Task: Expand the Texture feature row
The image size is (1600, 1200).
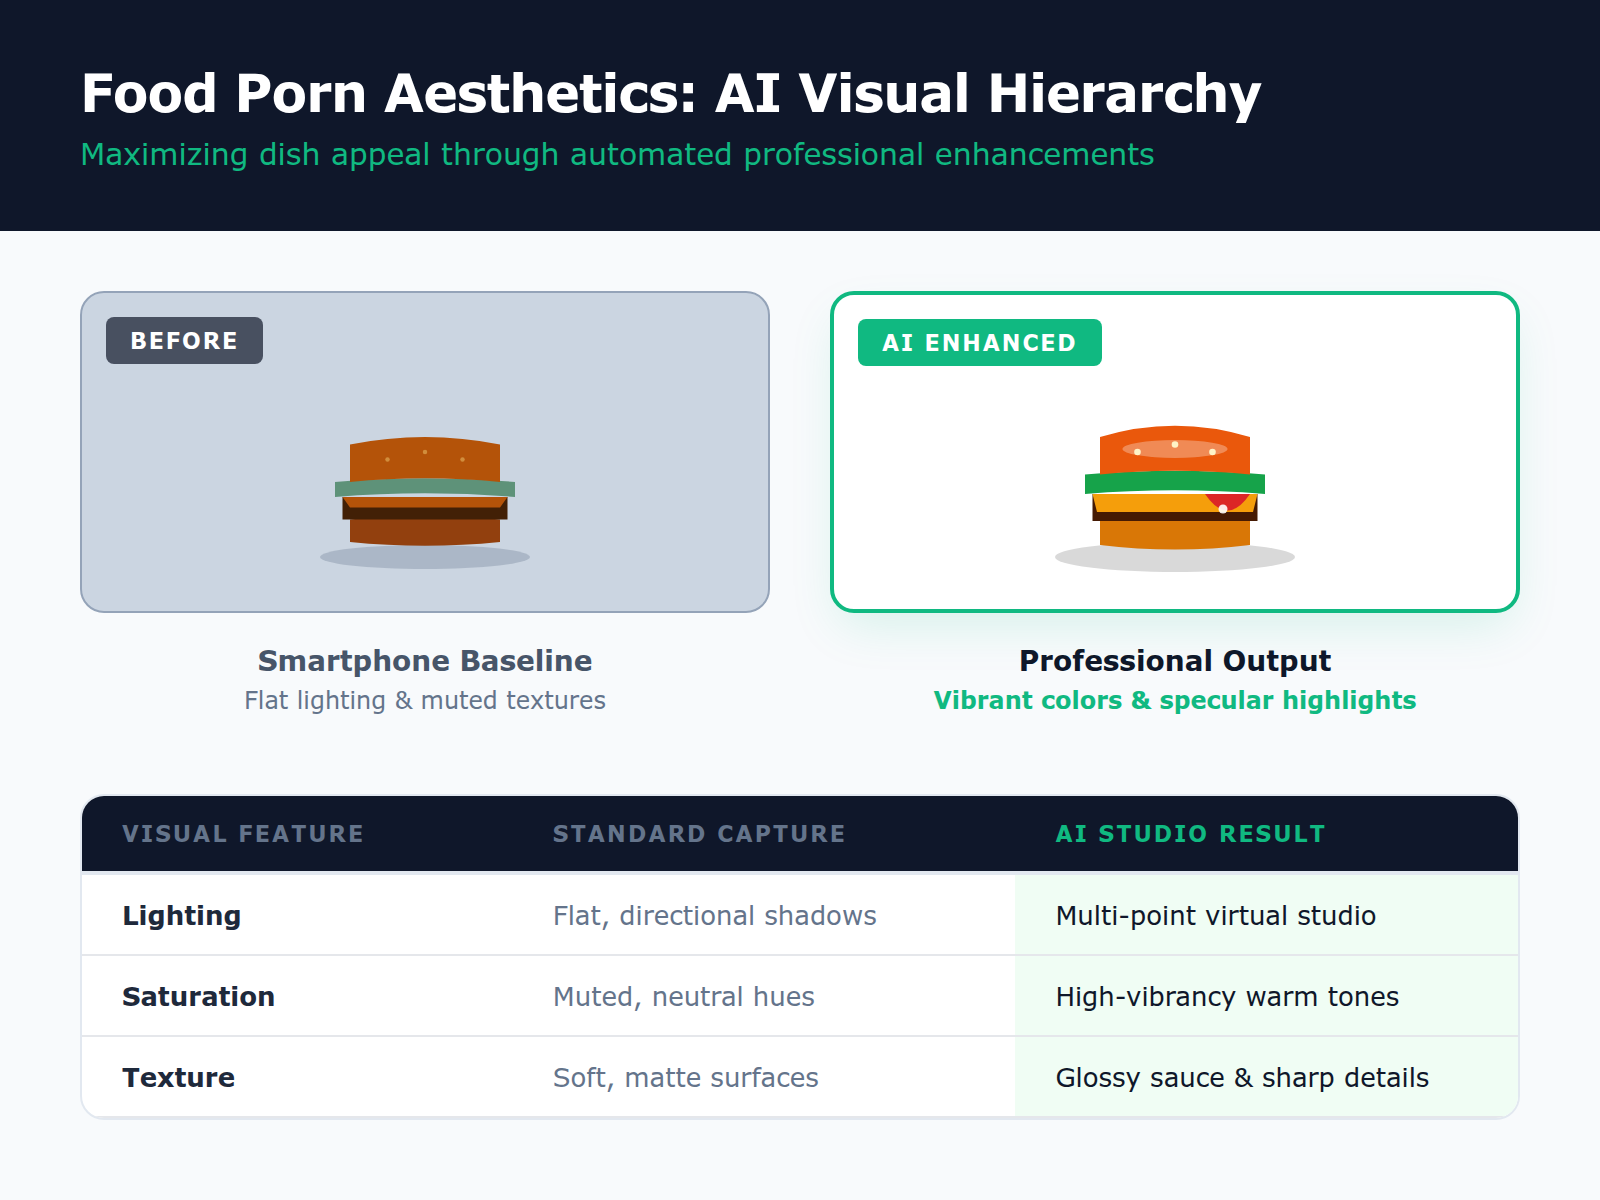Action: [177, 1077]
